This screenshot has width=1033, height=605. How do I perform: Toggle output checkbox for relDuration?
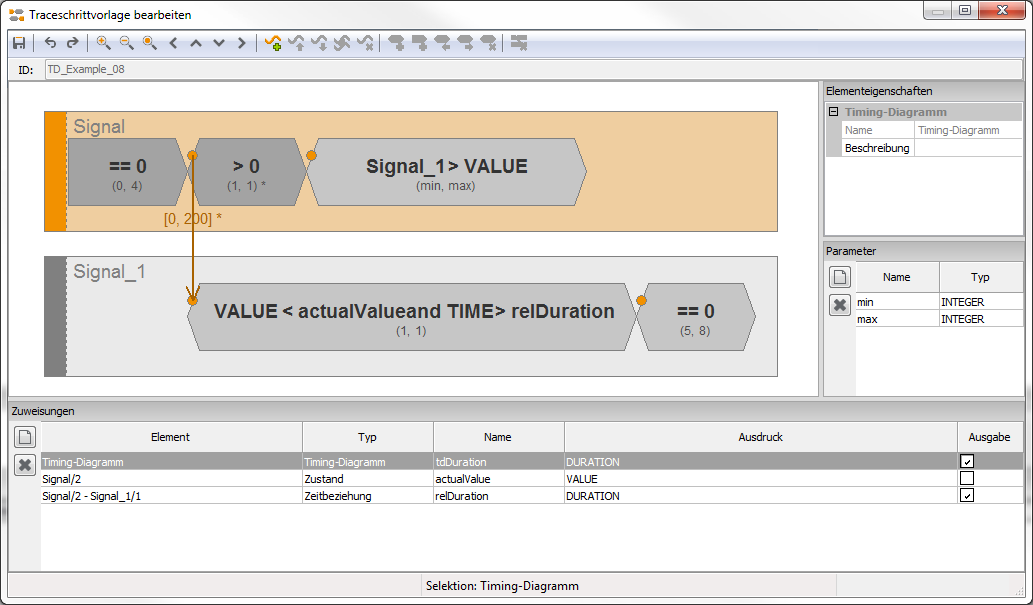967,496
